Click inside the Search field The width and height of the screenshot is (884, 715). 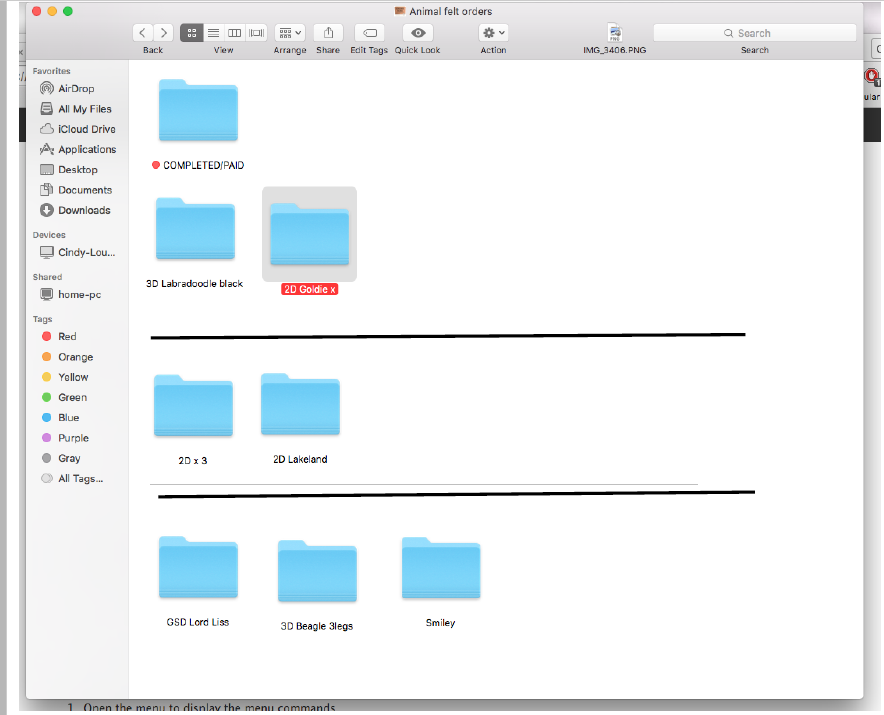[x=754, y=33]
